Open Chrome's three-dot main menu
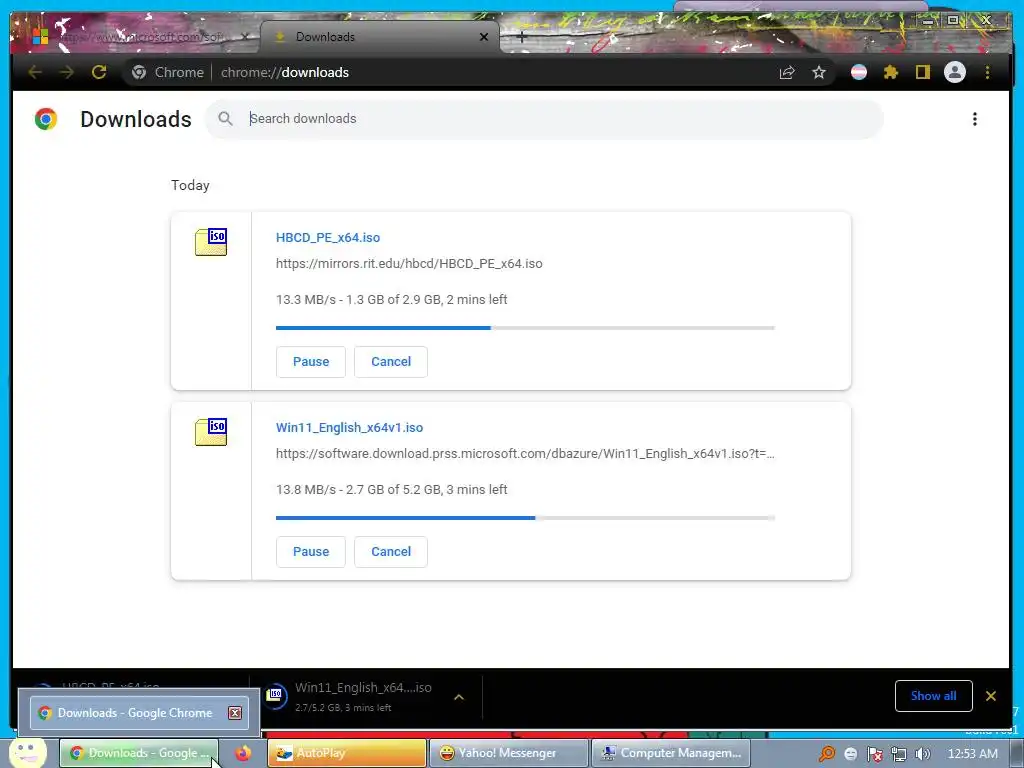Screen dimensions: 1024x768 (x=987, y=72)
